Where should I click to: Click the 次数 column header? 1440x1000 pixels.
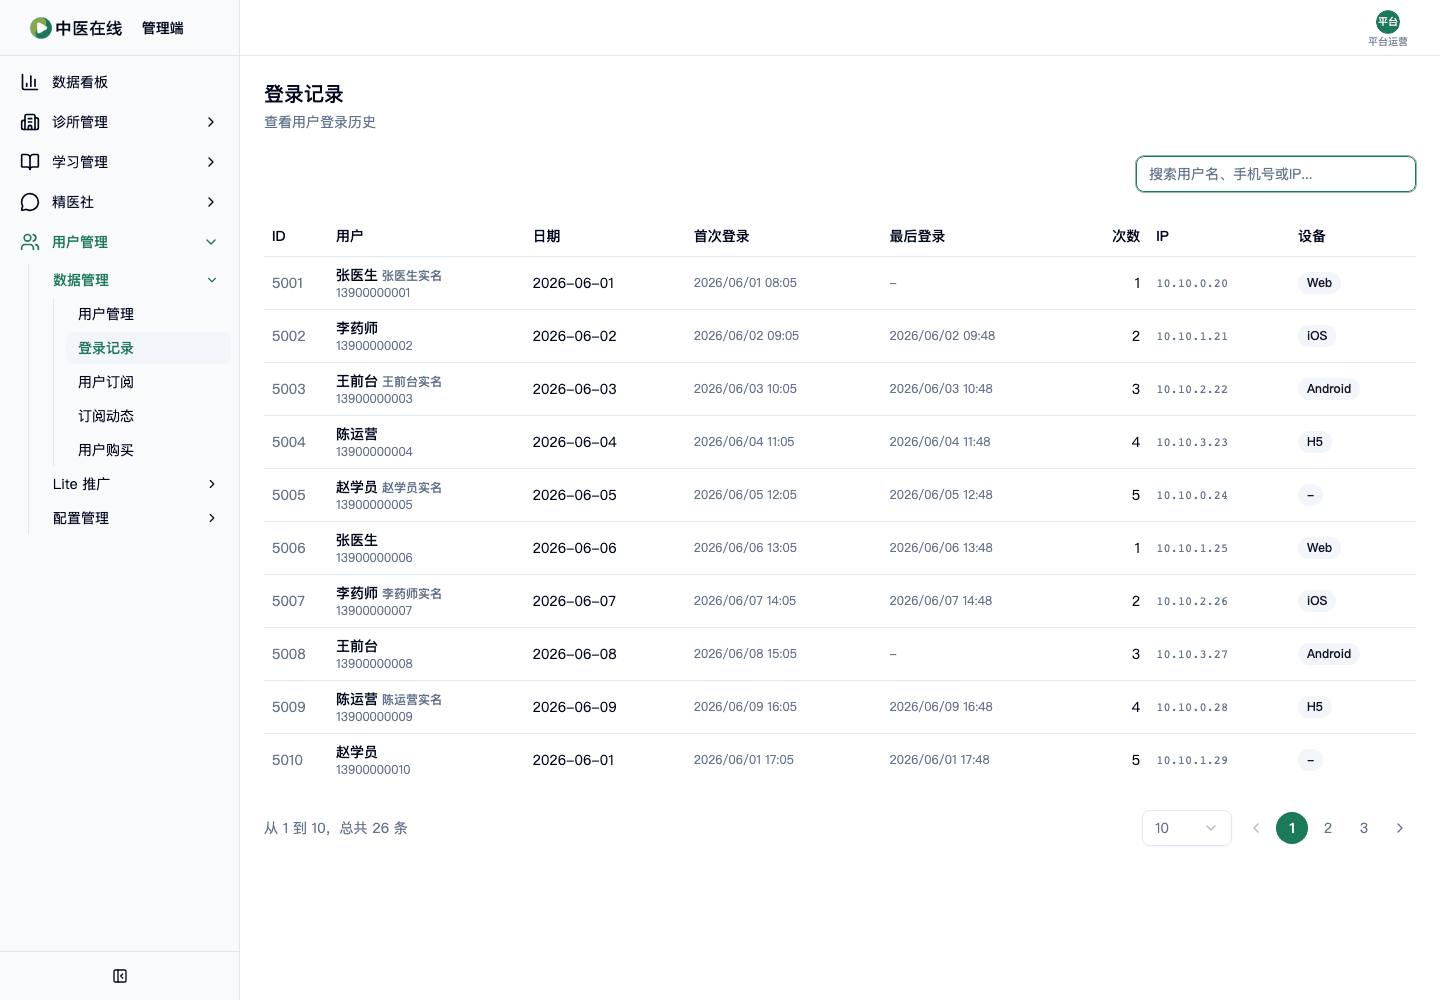pos(1126,236)
